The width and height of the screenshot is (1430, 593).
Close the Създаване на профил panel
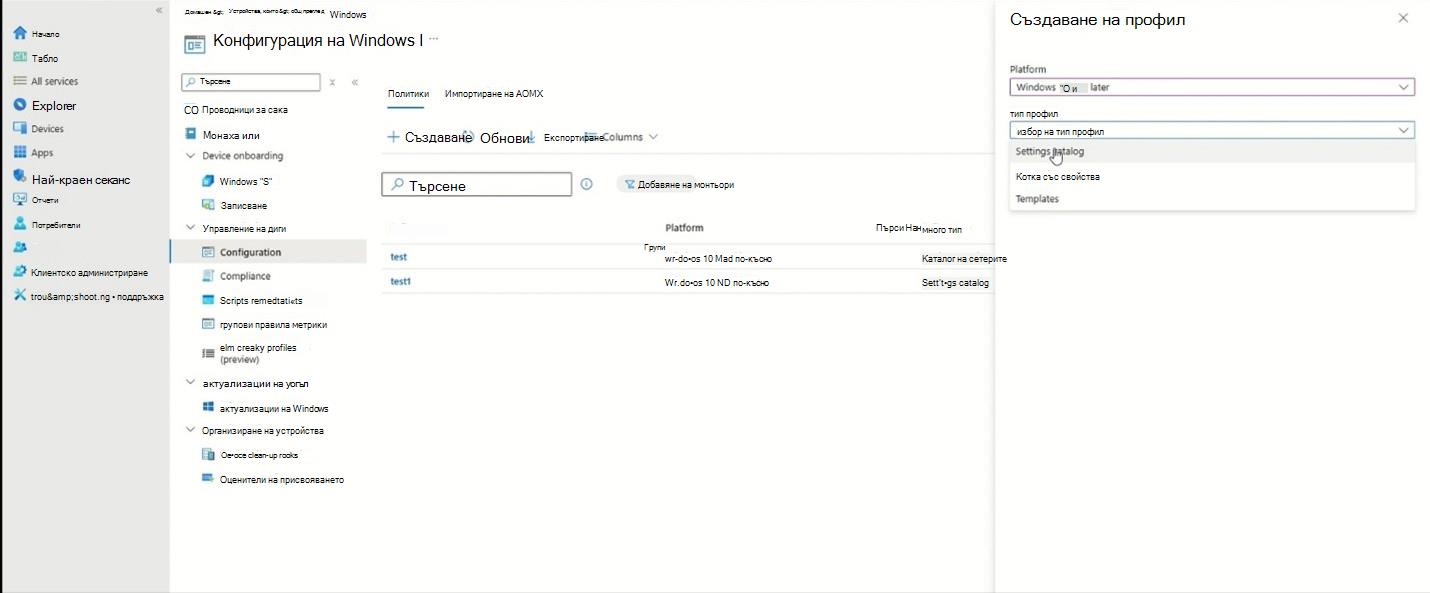click(x=1403, y=18)
